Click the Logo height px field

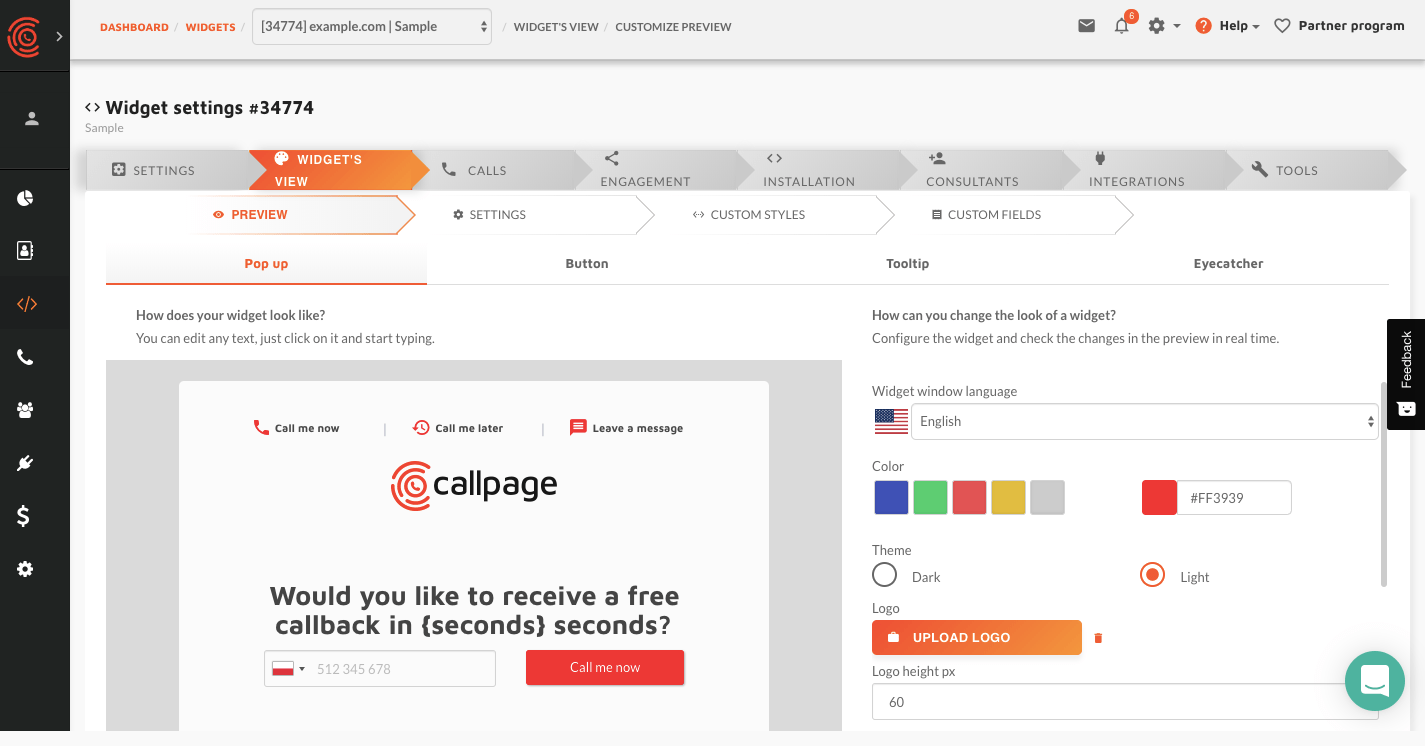point(1125,702)
